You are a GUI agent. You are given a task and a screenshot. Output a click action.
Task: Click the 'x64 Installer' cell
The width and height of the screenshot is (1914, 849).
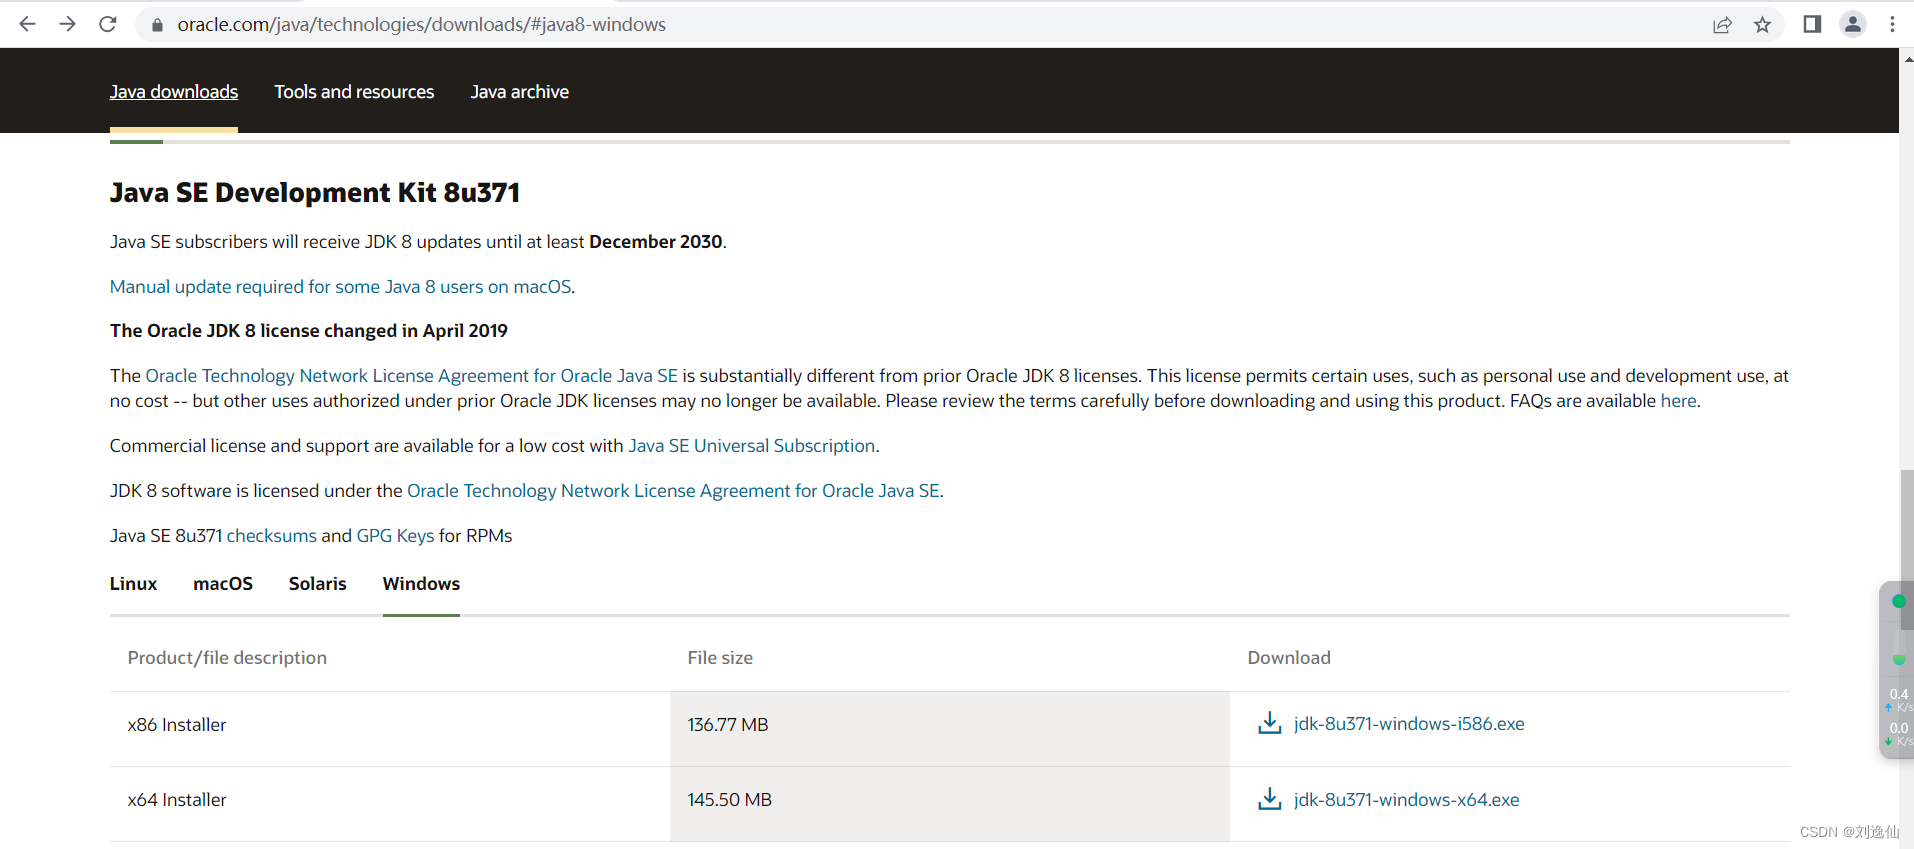tap(177, 800)
